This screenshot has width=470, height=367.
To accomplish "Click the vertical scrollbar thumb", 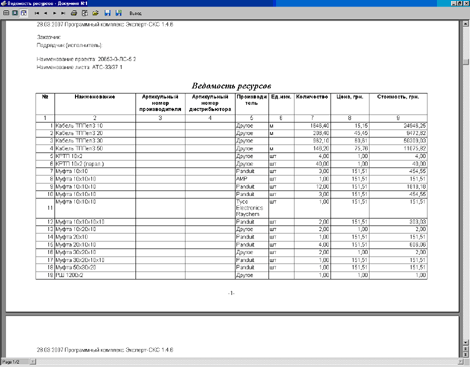I will point(466,62).
